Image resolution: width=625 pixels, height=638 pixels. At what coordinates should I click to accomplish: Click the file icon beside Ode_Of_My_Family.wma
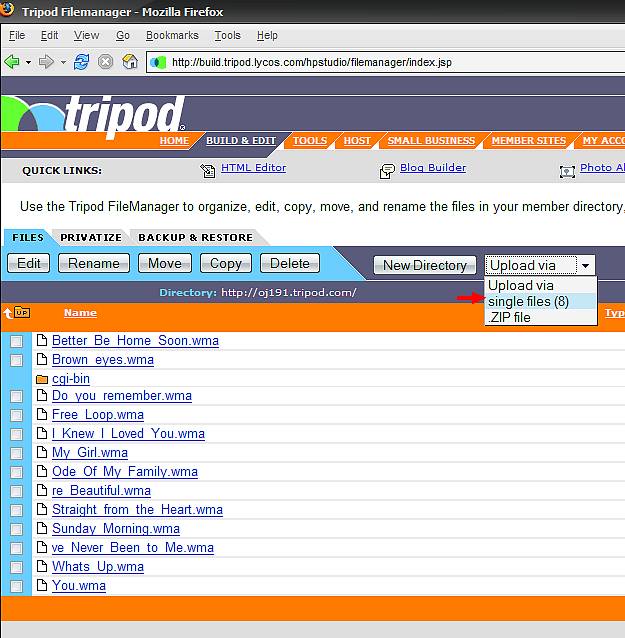point(42,471)
